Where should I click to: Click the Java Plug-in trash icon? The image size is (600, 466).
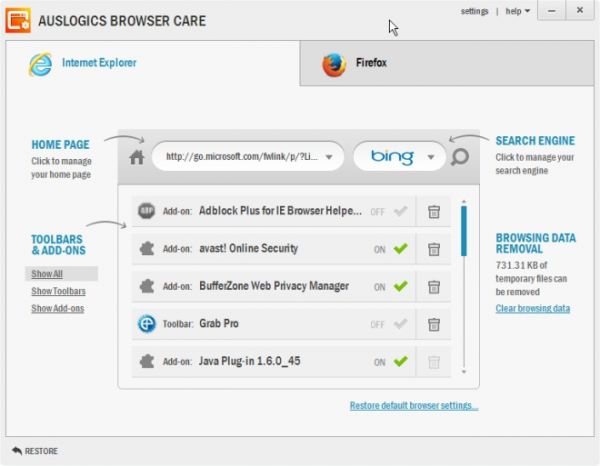(x=434, y=362)
